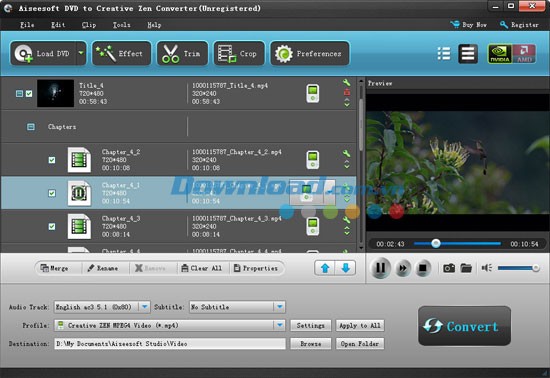This screenshot has height=378, width=550.
Task: Click the Buy Now link
Action: [469, 25]
